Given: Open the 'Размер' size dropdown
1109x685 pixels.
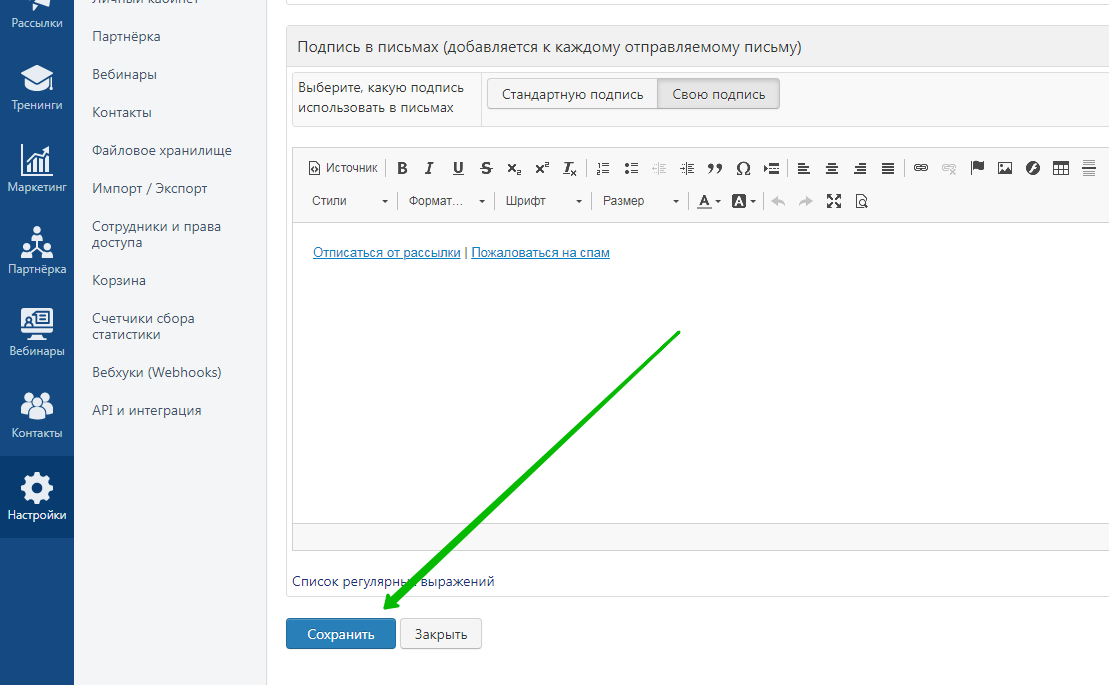Looking at the screenshot, I should pos(640,201).
